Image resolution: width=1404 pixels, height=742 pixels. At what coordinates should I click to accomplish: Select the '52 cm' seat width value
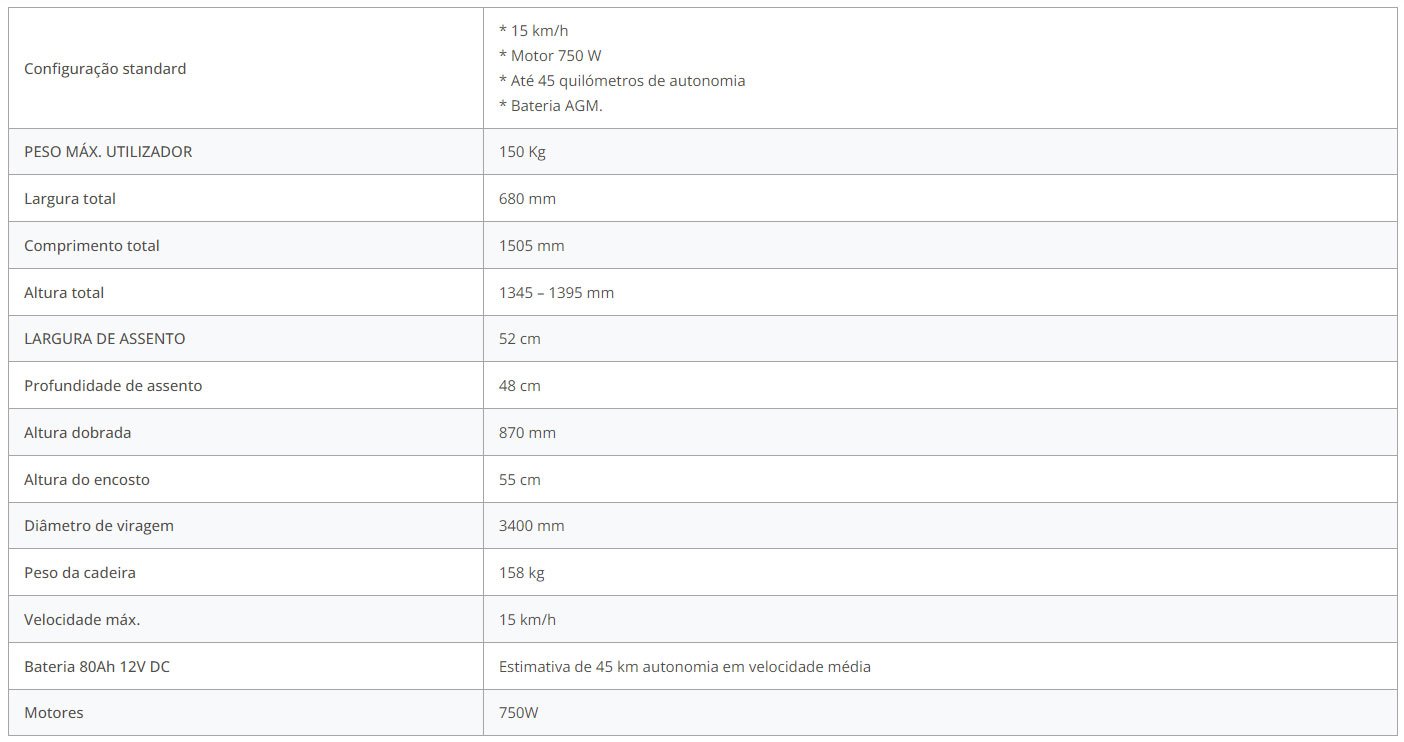click(x=519, y=339)
